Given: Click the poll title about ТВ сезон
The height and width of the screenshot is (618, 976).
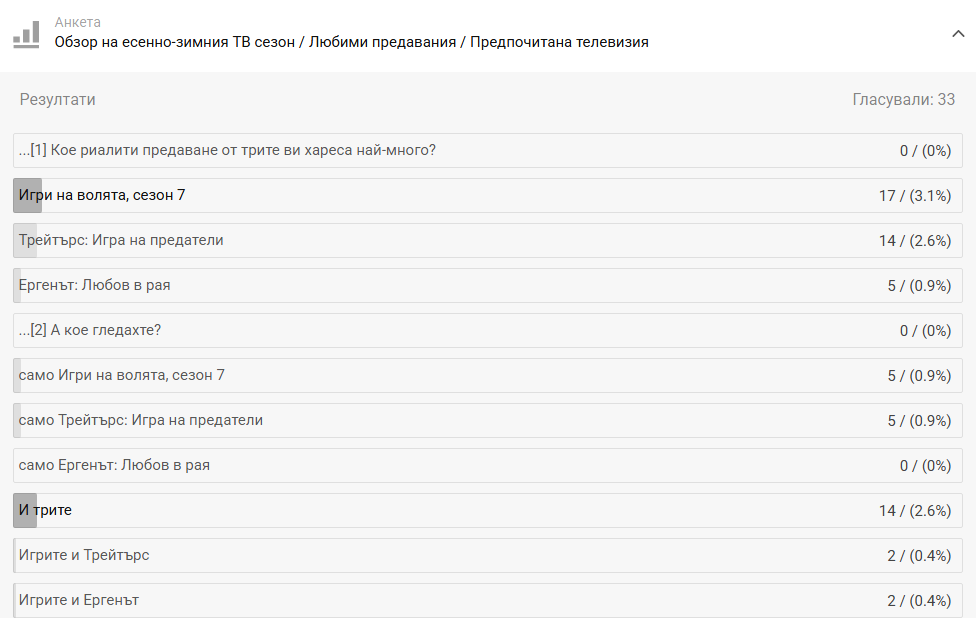Looking at the screenshot, I should tap(351, 42).
